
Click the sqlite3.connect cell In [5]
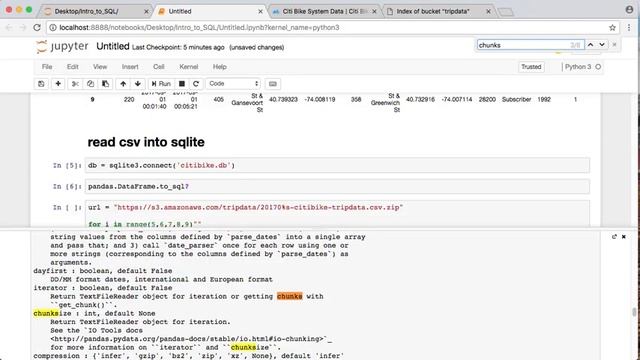(x=337, y=165)
